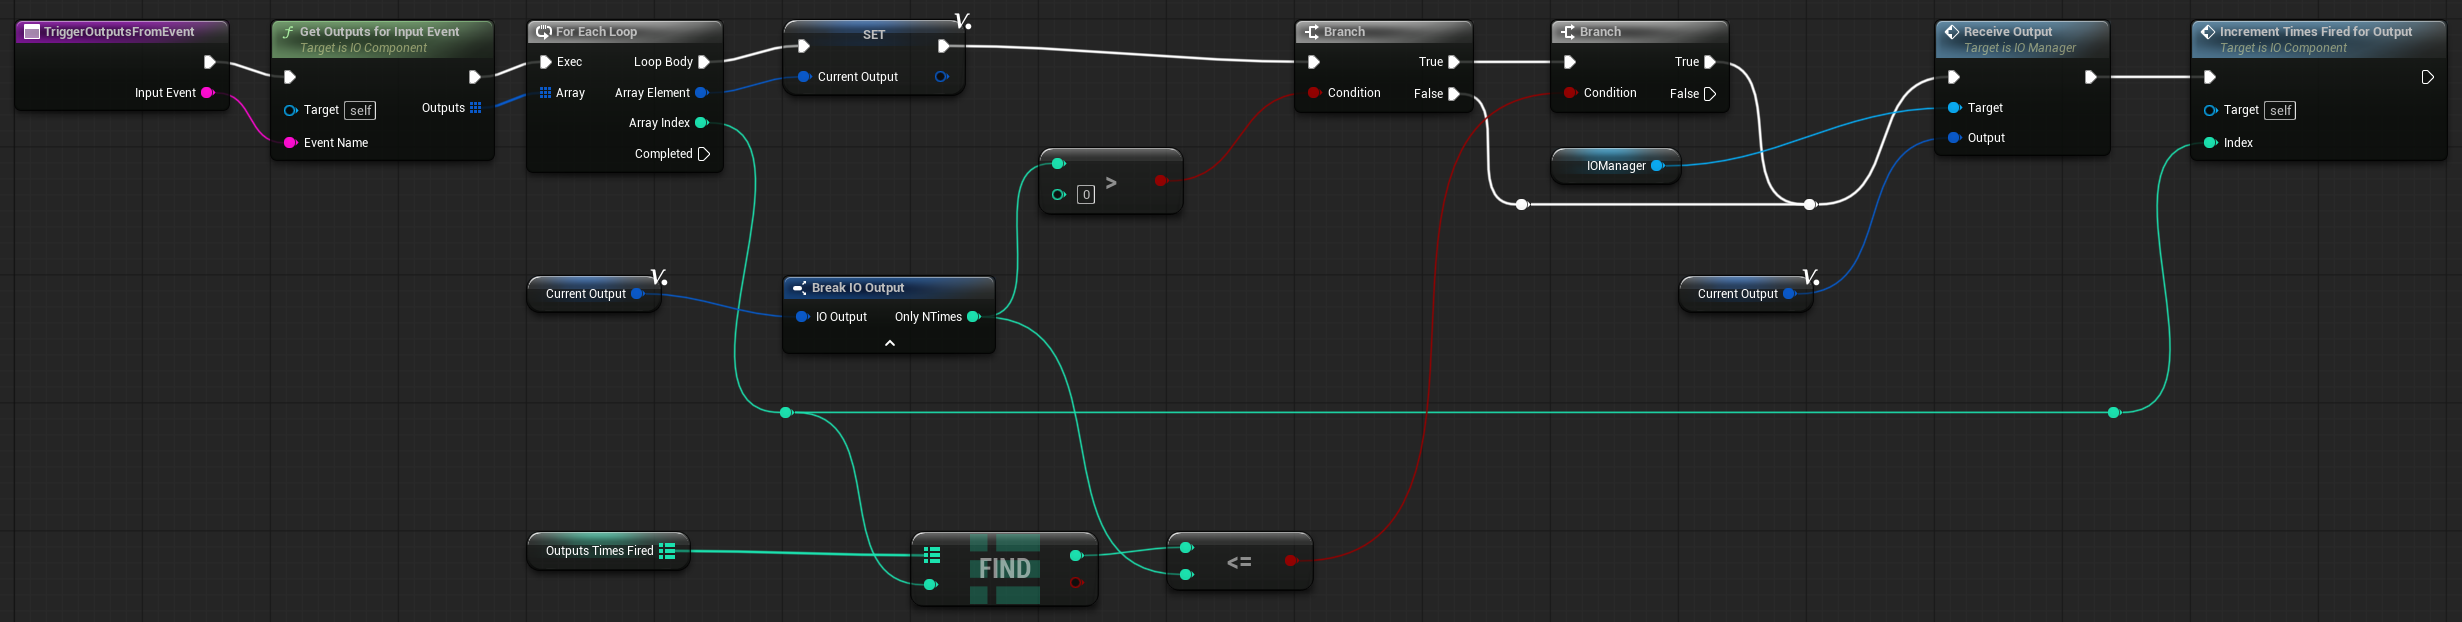Select the less-than-or-equal comparison node

[1238, 562]
